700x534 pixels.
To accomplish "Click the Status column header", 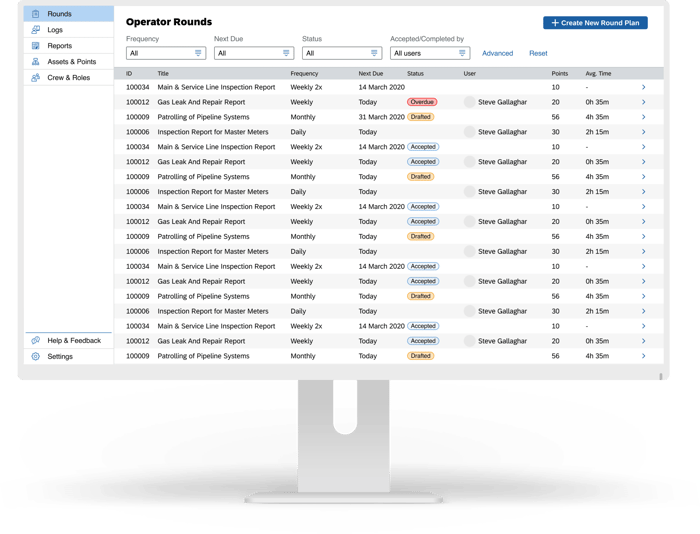I will click(x=415, y=74).
